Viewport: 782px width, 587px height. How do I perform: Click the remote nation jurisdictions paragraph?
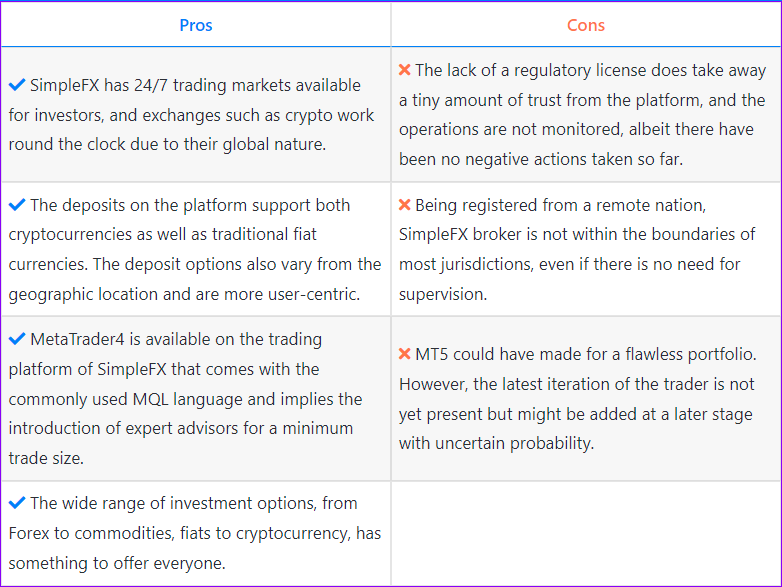578,249
